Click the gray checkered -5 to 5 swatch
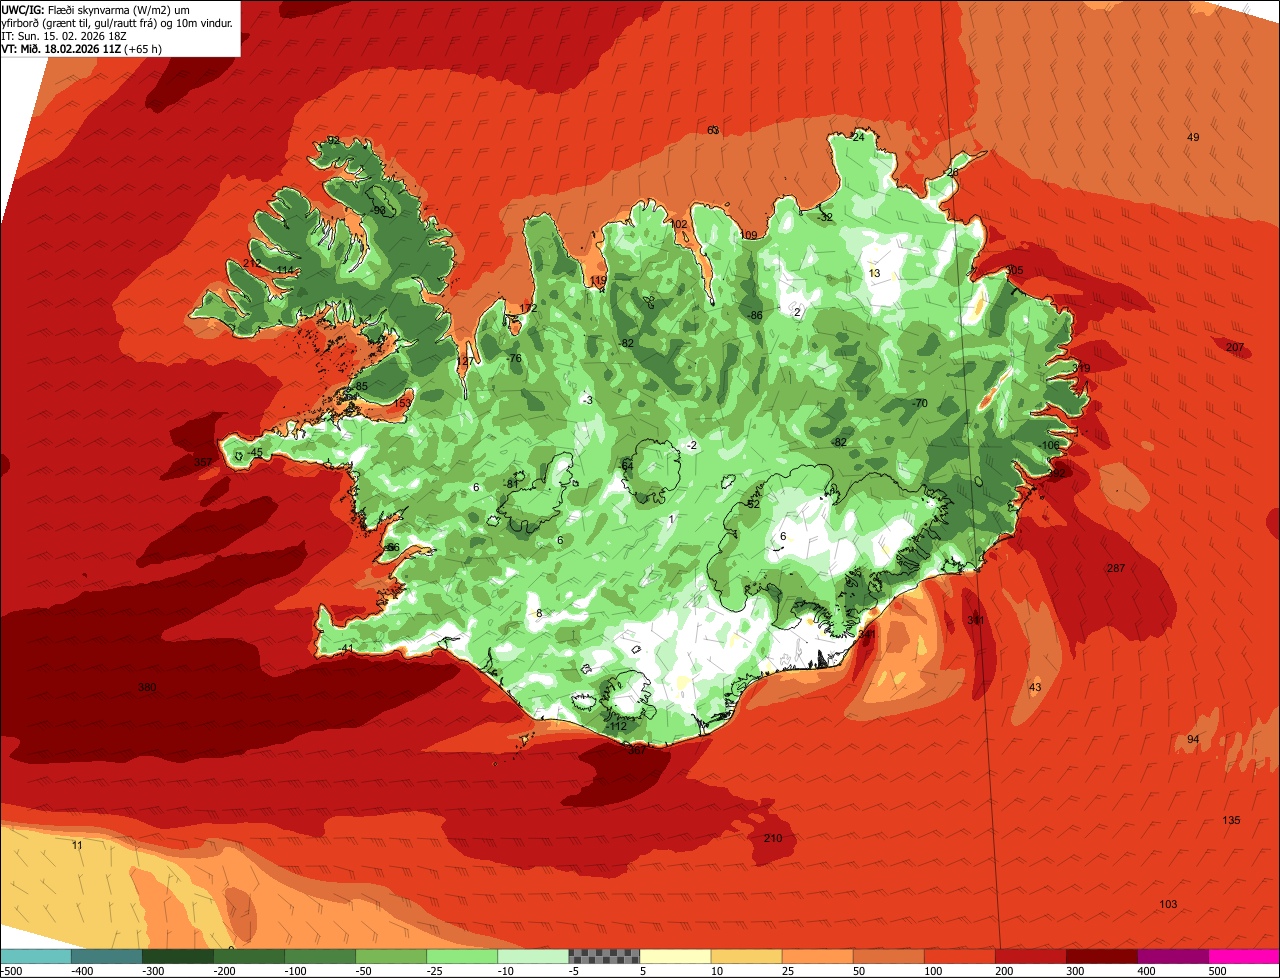Image resolution: width=1280 pixels, height=978 pixels. click(604, 956)
